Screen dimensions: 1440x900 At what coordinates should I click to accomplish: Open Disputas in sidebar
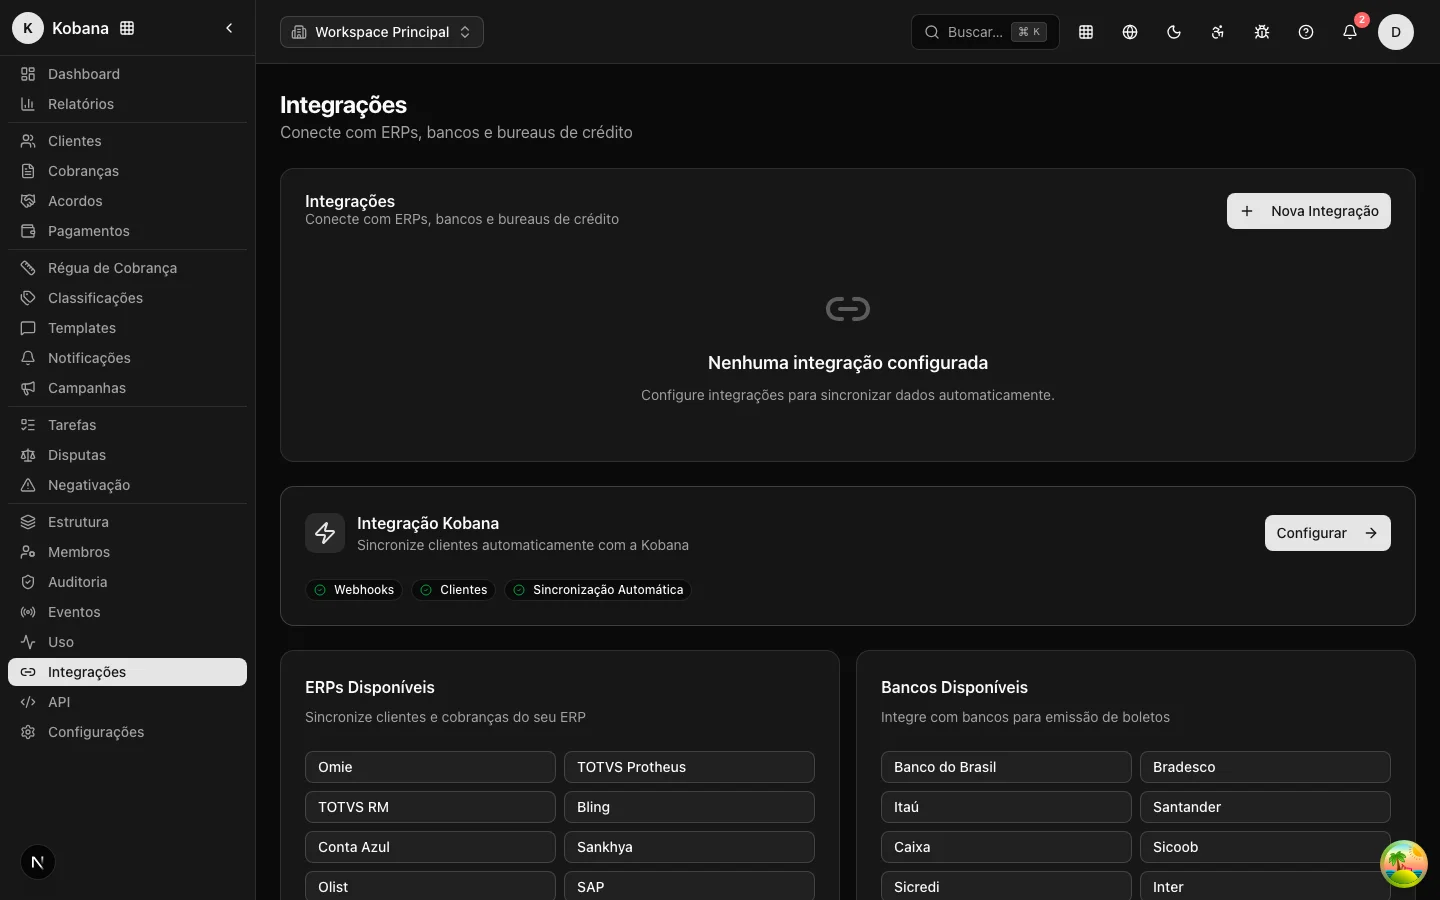127,455
